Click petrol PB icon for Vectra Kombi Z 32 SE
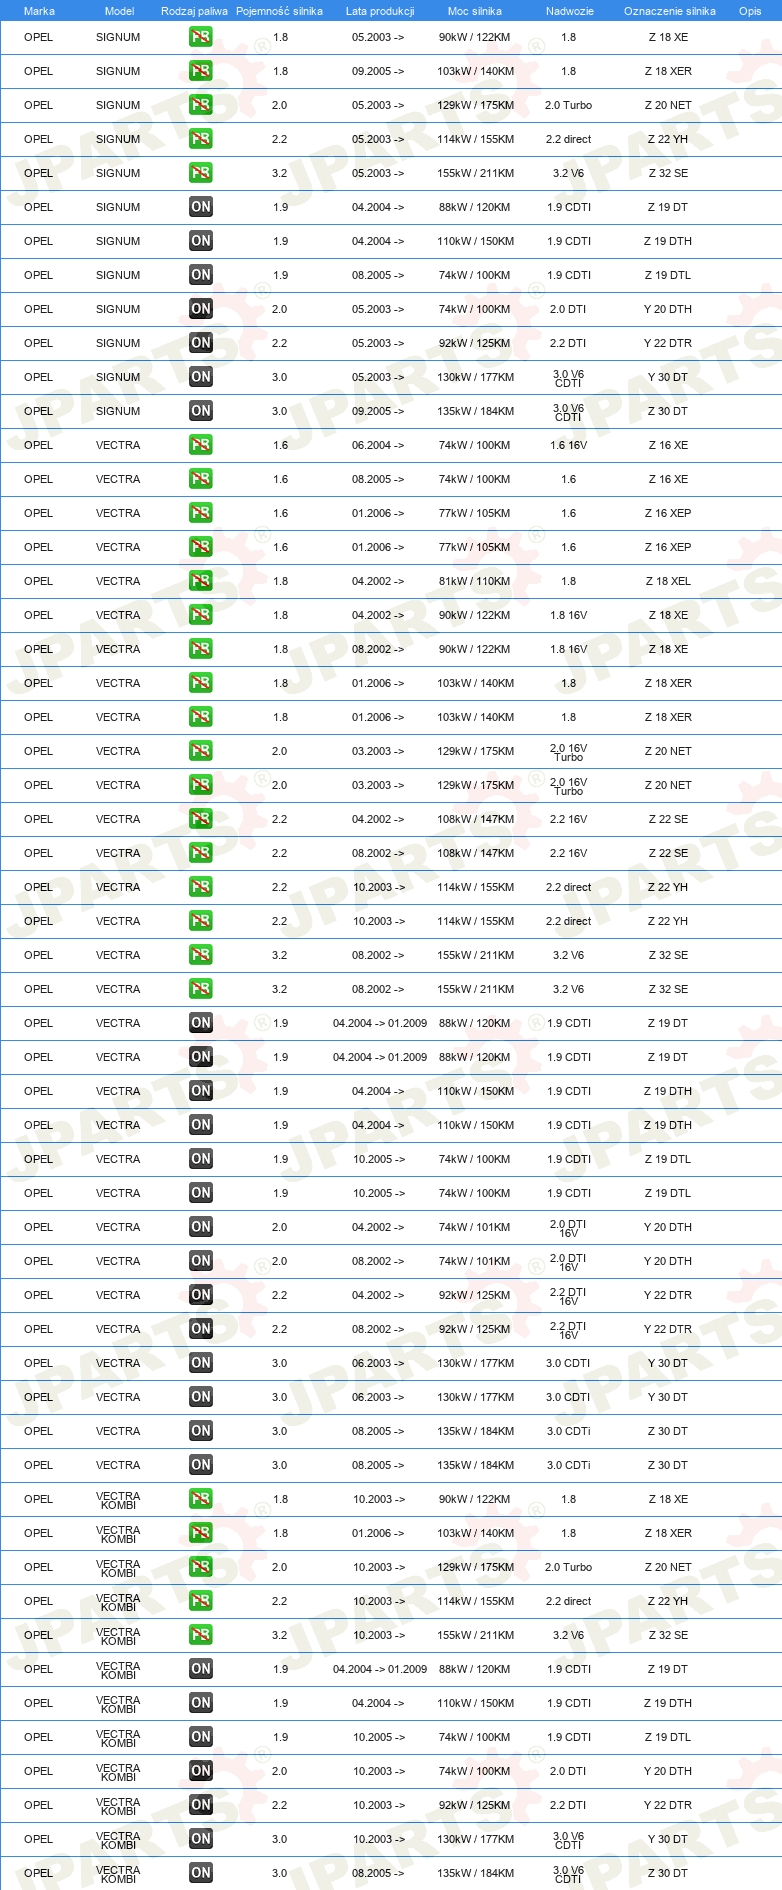Screen dimensions: 782x1890 pos(200,1635)
